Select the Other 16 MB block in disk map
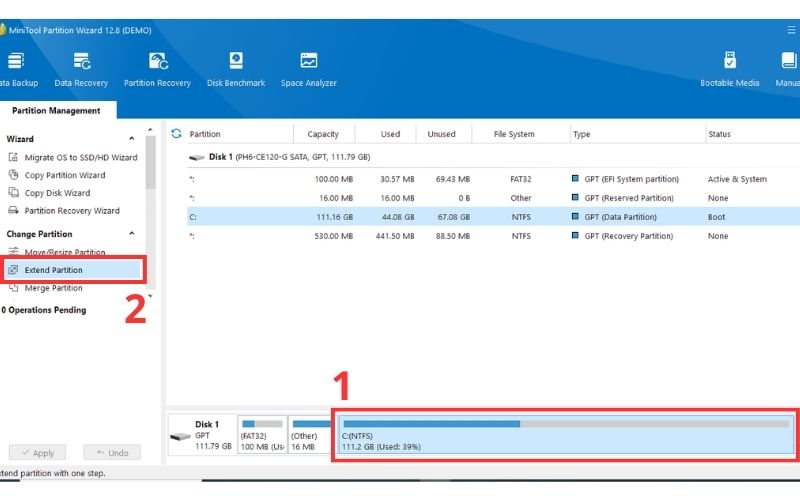Viewport: 800px width, 500px height. [x=310, y=435]
